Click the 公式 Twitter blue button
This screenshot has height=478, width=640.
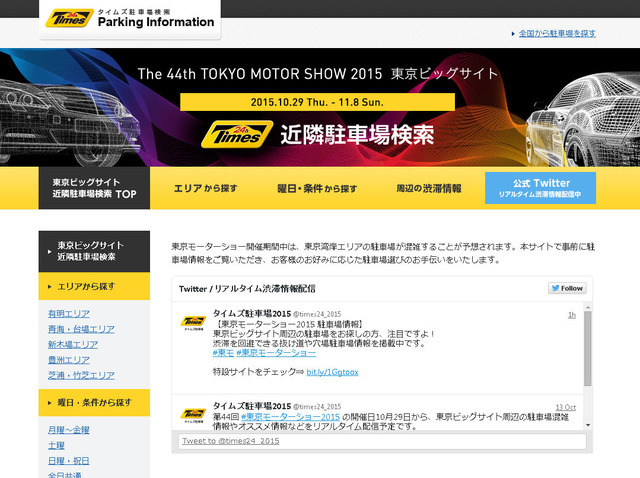point(540,188)
